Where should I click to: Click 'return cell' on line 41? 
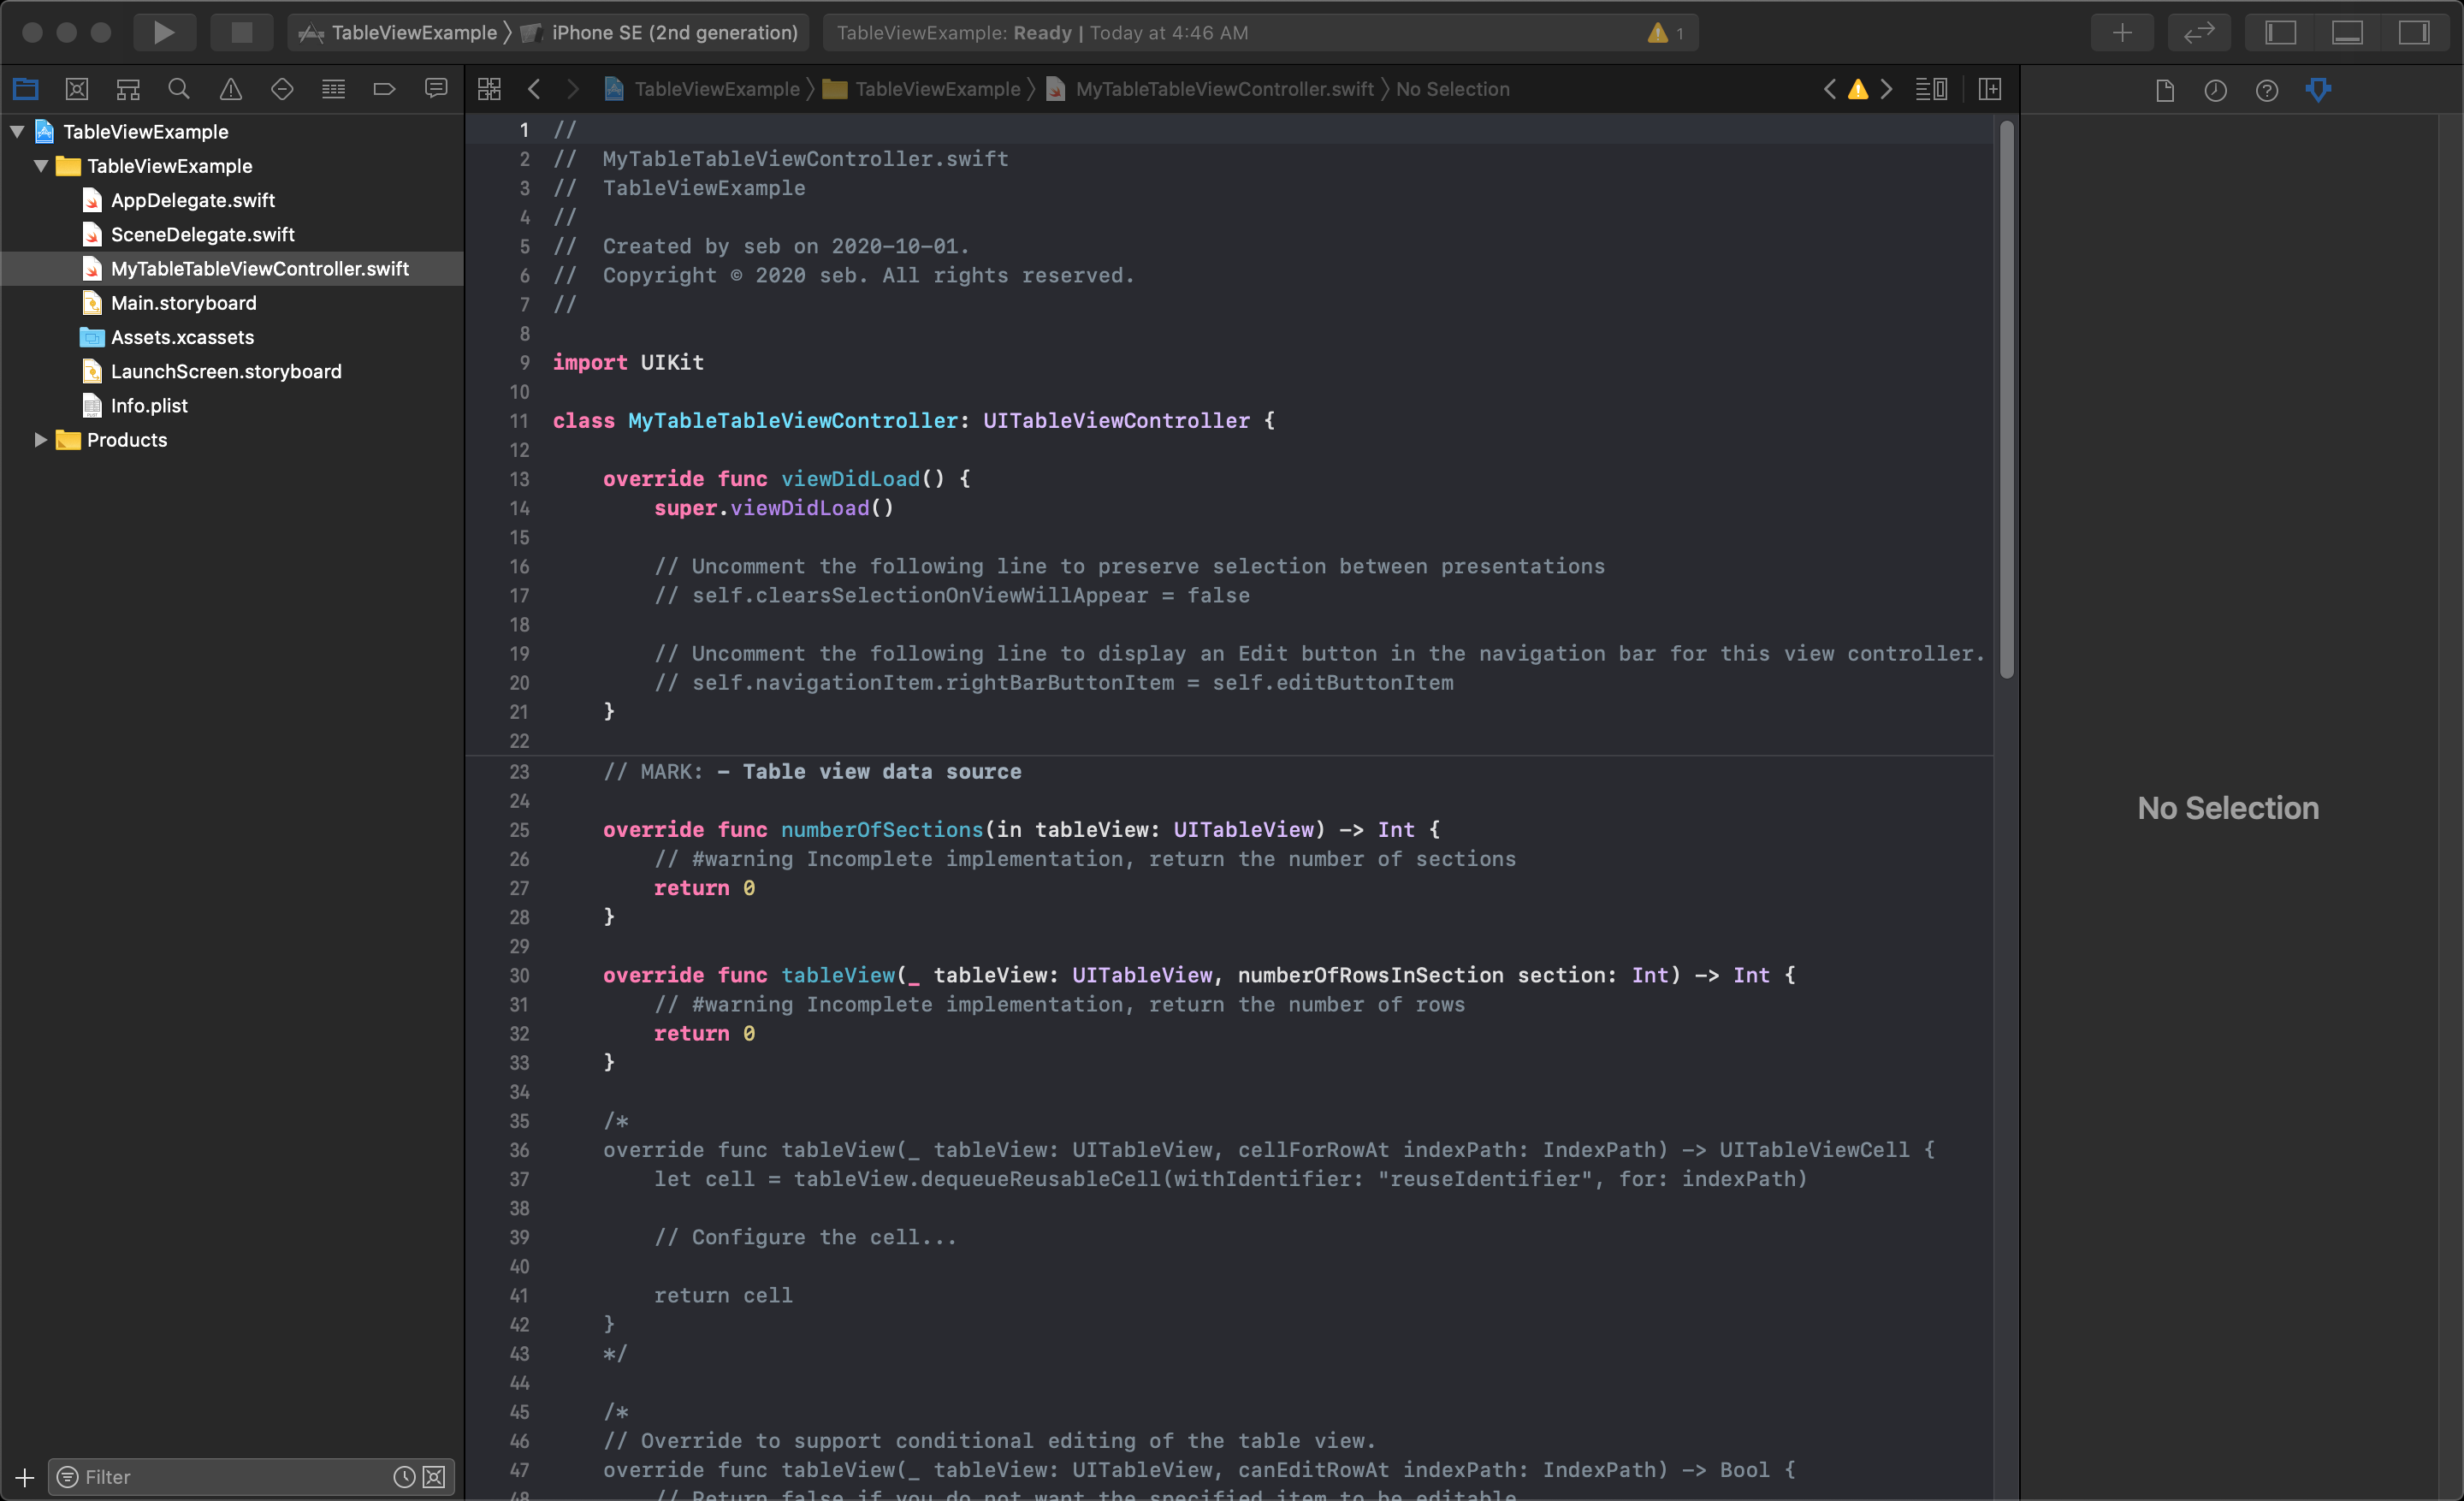click(x=723, y=1295)
